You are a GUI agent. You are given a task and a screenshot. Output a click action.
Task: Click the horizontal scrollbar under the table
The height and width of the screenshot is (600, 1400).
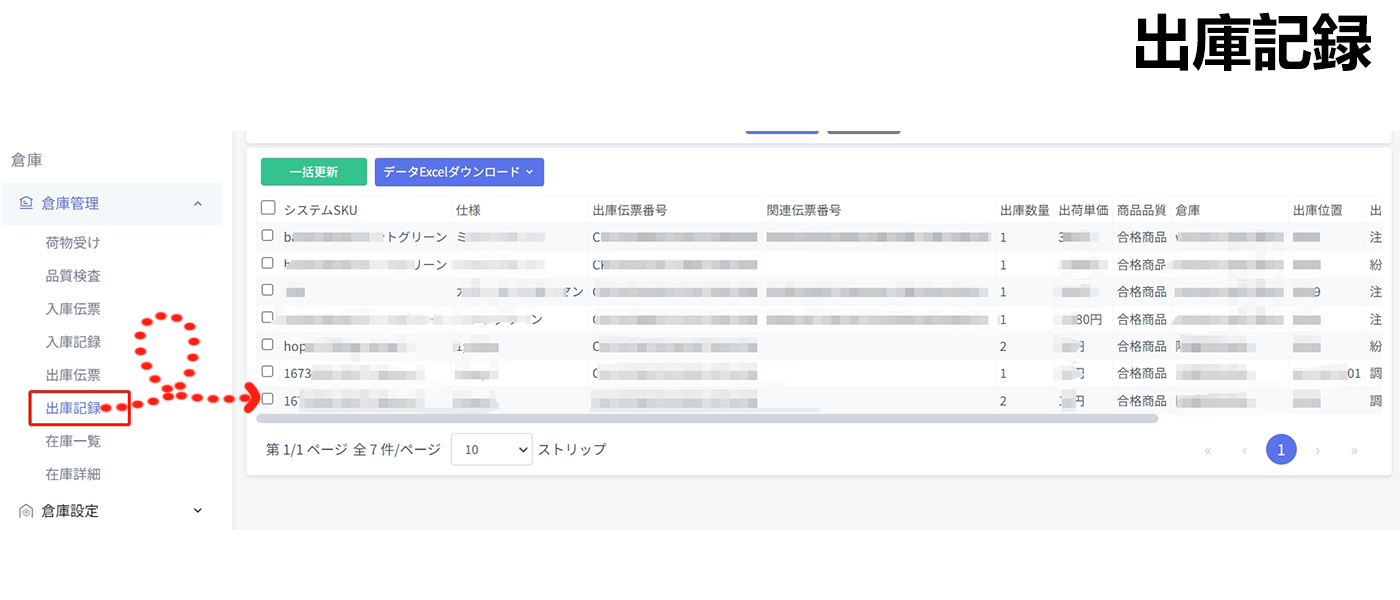tap(707, 418)
